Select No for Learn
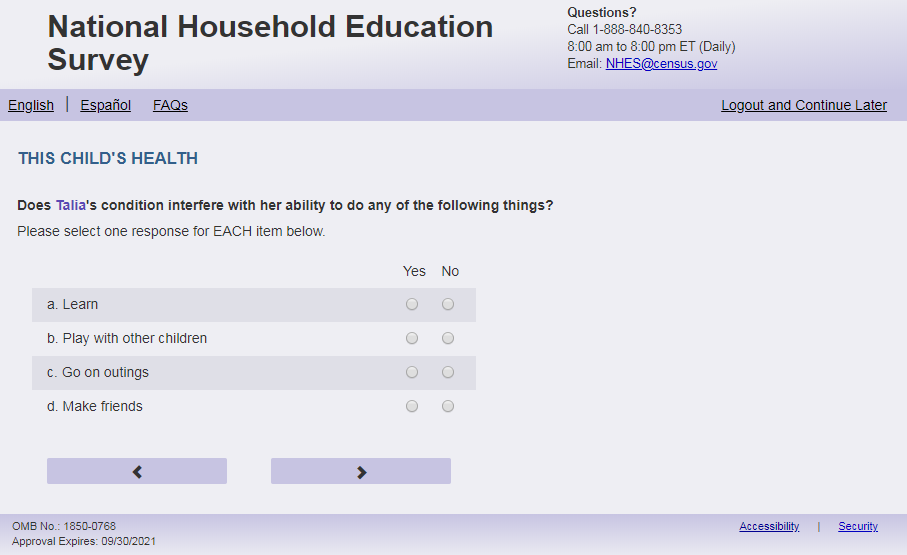 pos(448,305)
